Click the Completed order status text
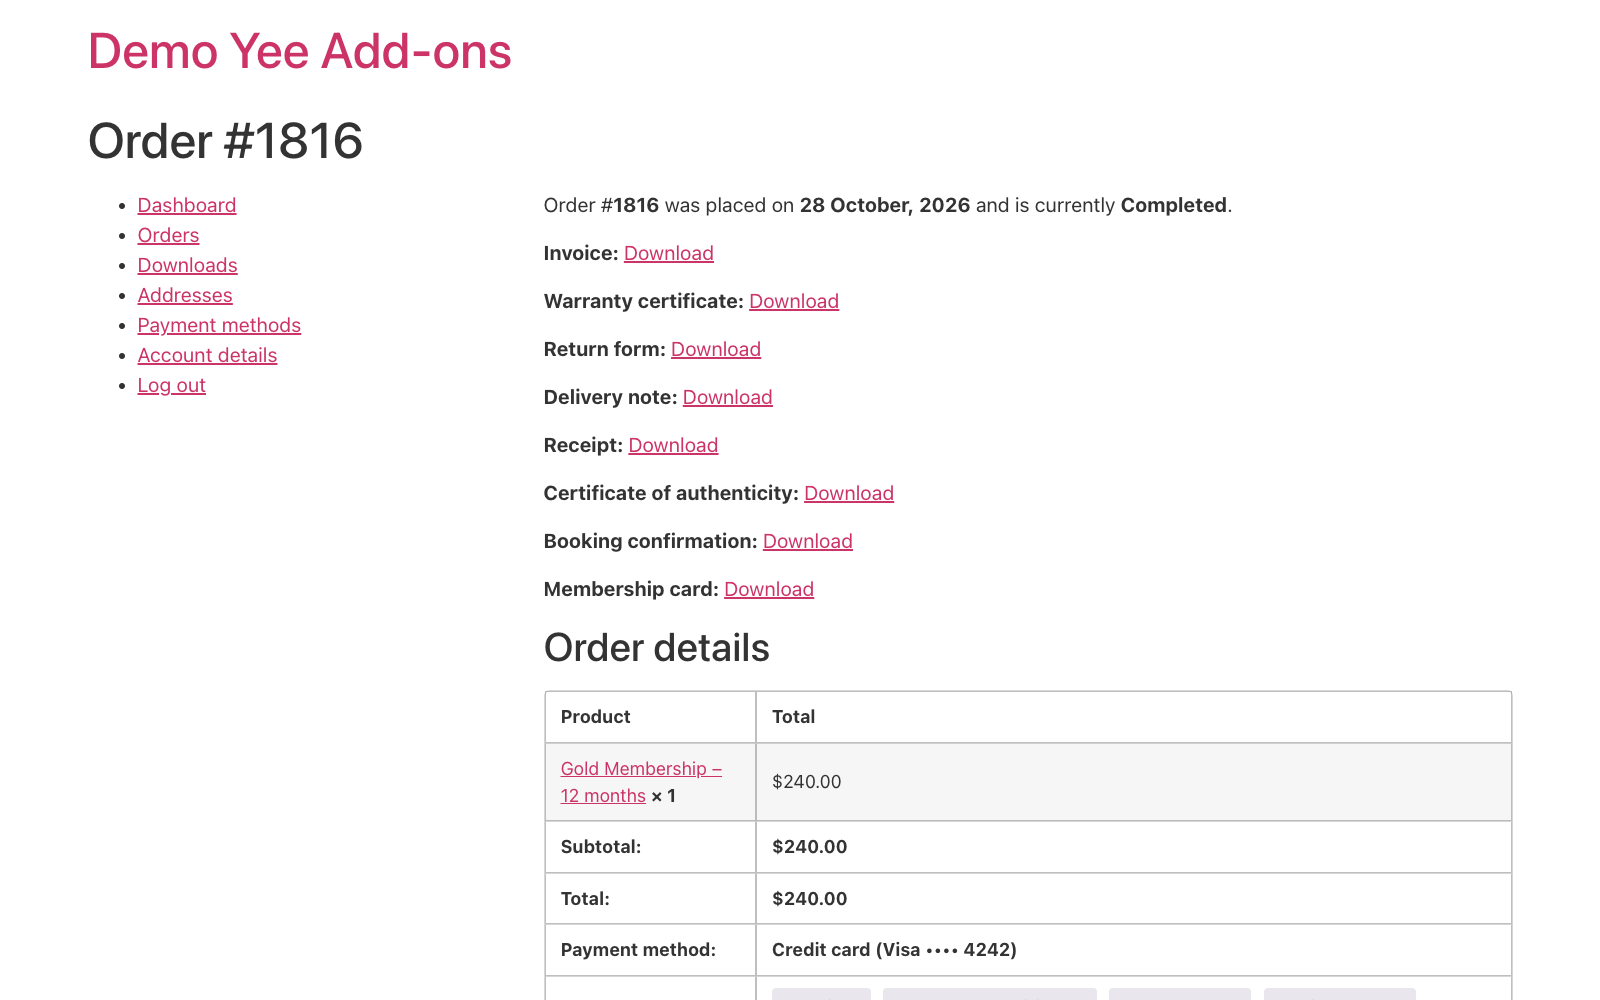The width and height of the screenshot is (1600, 1000). point(1174,205)
